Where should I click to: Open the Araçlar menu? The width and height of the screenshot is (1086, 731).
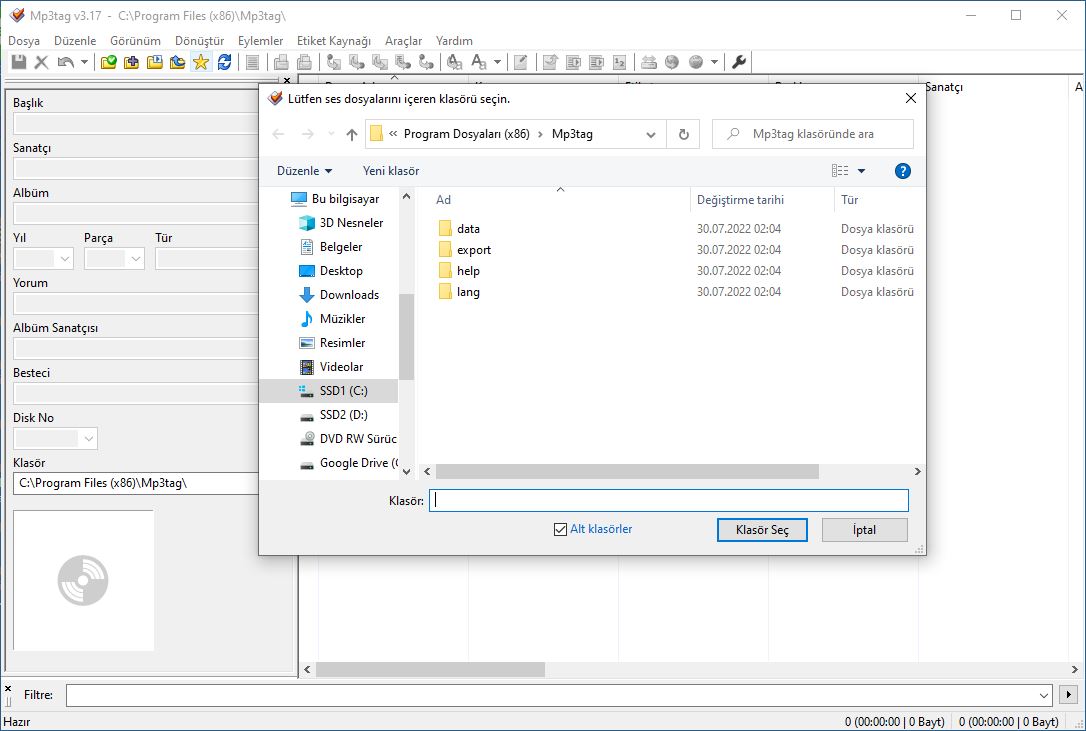pyautogui.click(x=403, y=41)
